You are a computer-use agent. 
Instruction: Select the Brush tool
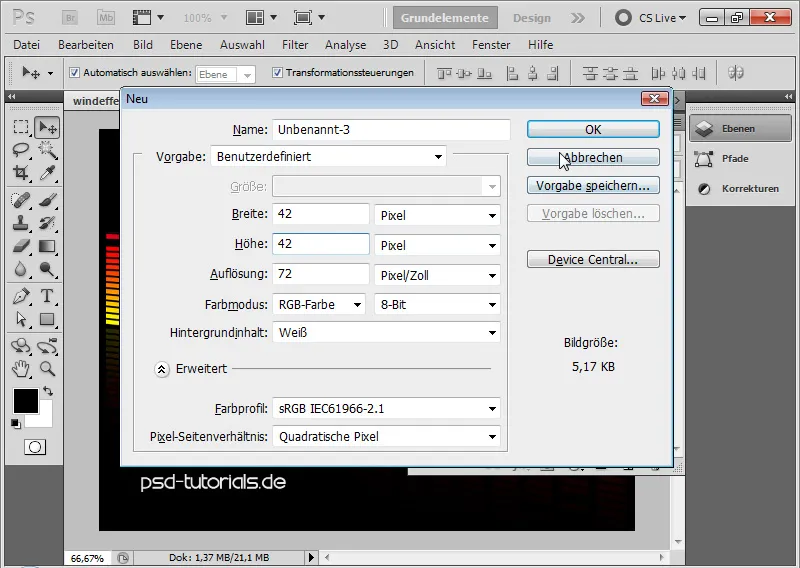click(47, 200)
